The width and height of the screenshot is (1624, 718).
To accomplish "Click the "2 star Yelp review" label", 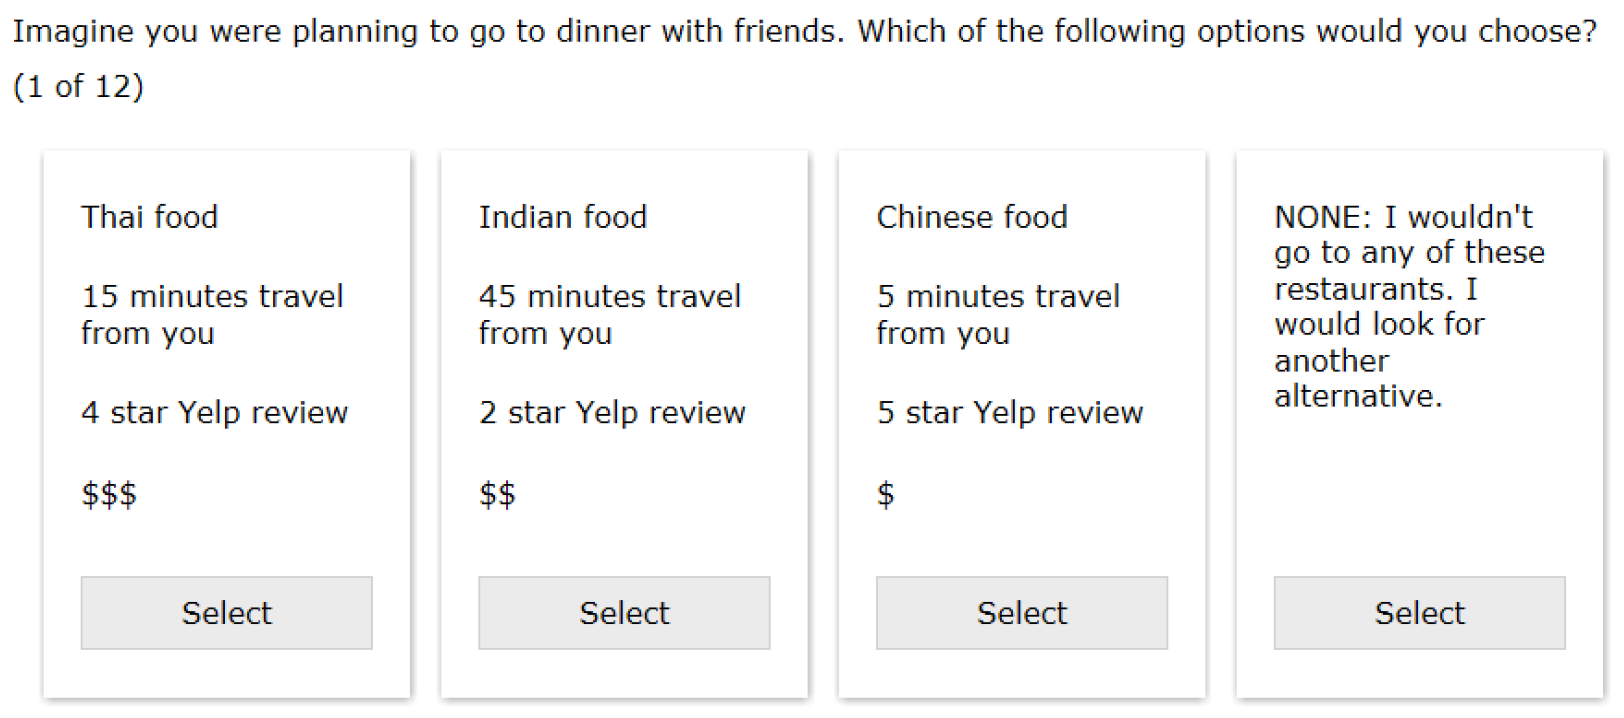I will pyautogui.click(x=612, y=412).
